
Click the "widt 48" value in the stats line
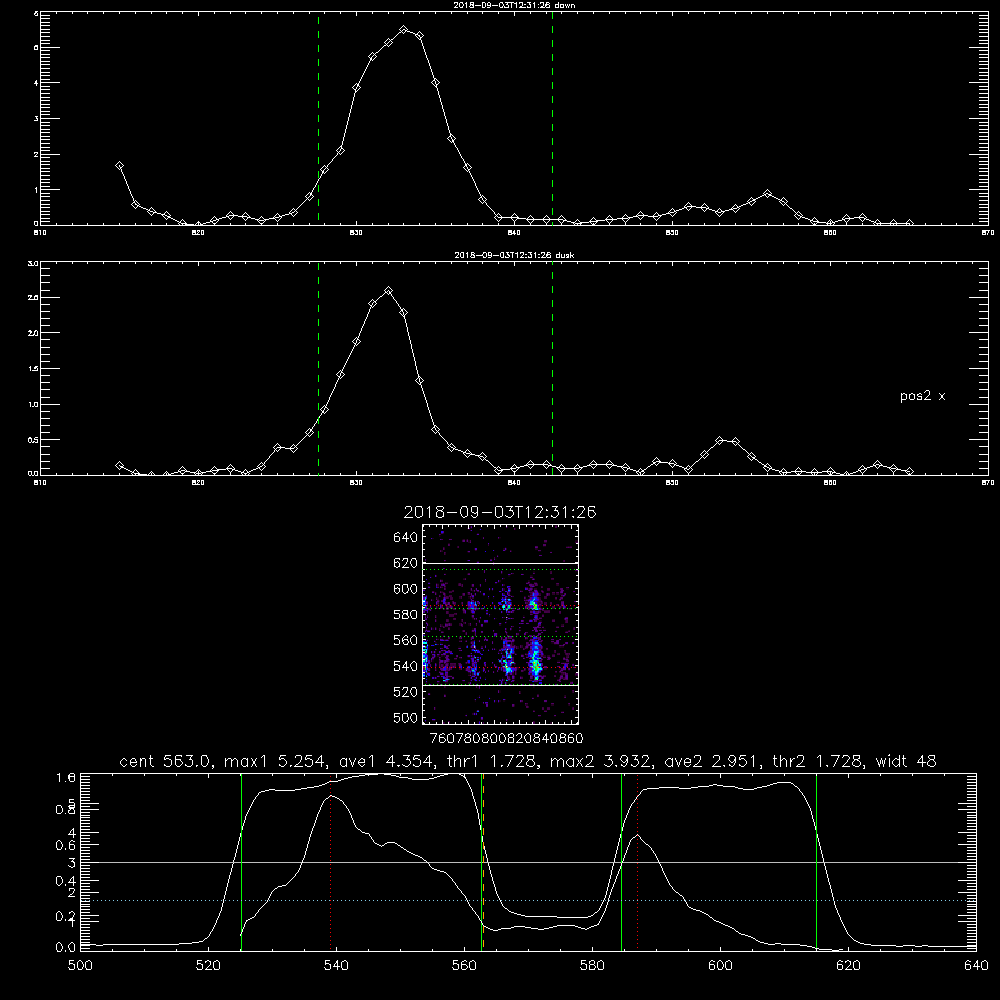click(906, 761)
